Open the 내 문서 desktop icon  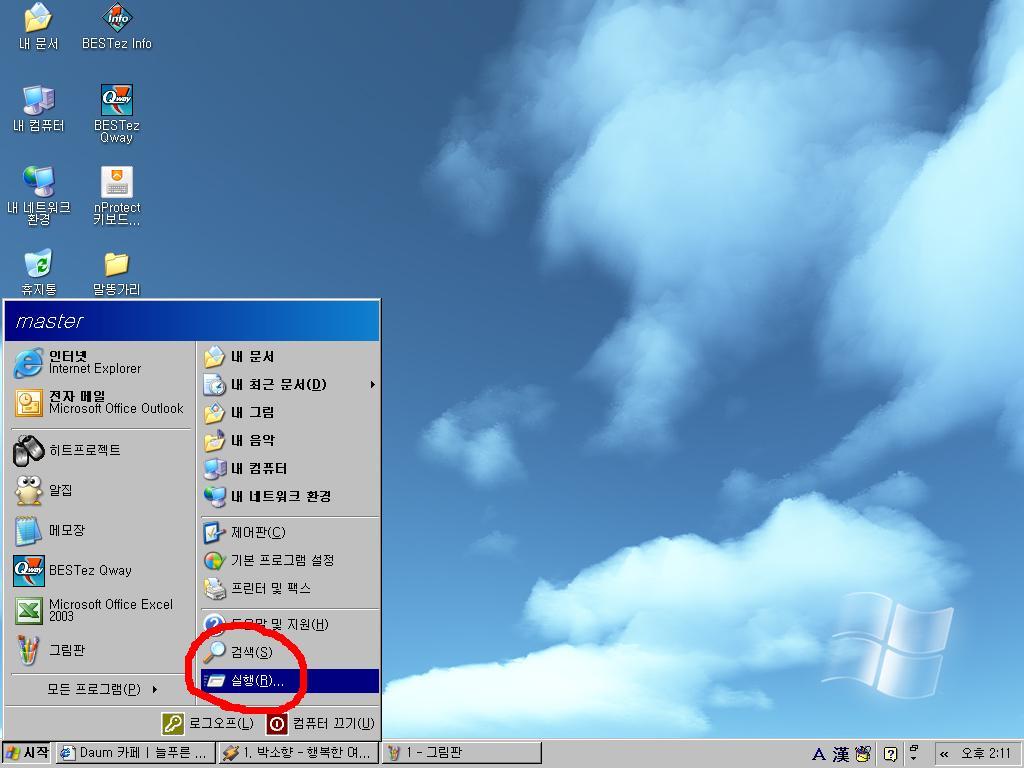pos(38,26)
